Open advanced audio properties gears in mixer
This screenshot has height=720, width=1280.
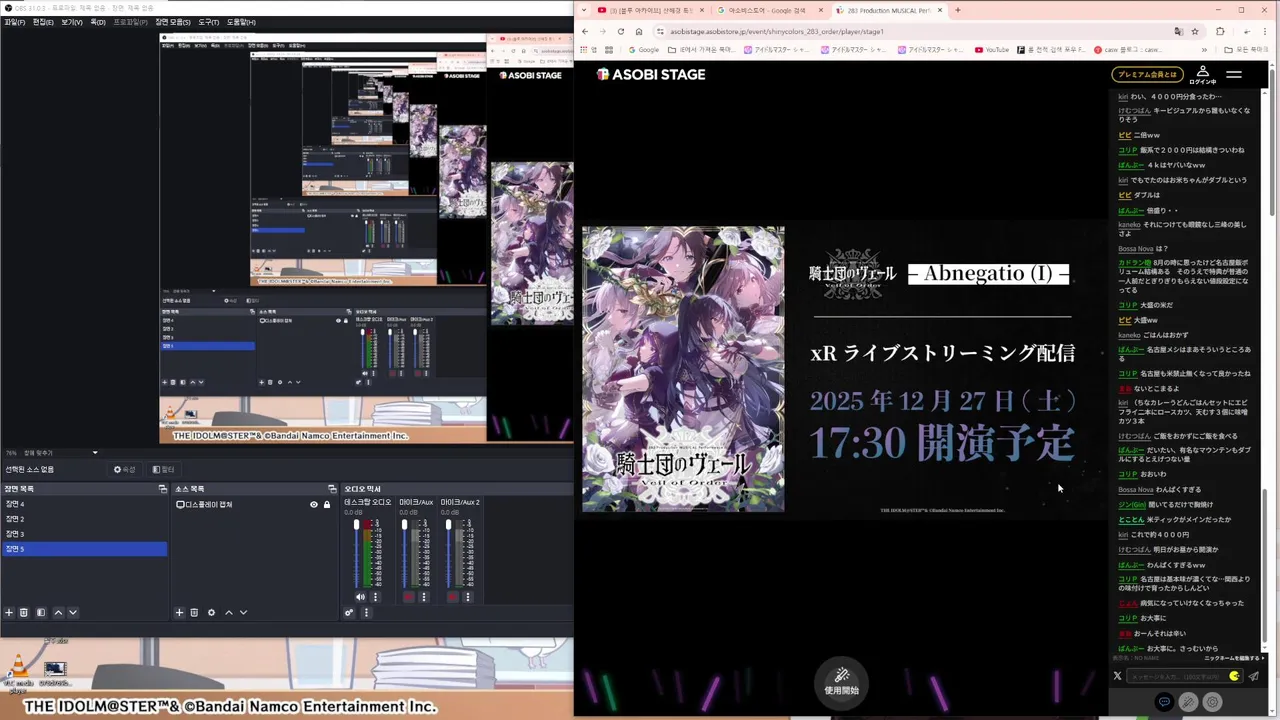349,612
